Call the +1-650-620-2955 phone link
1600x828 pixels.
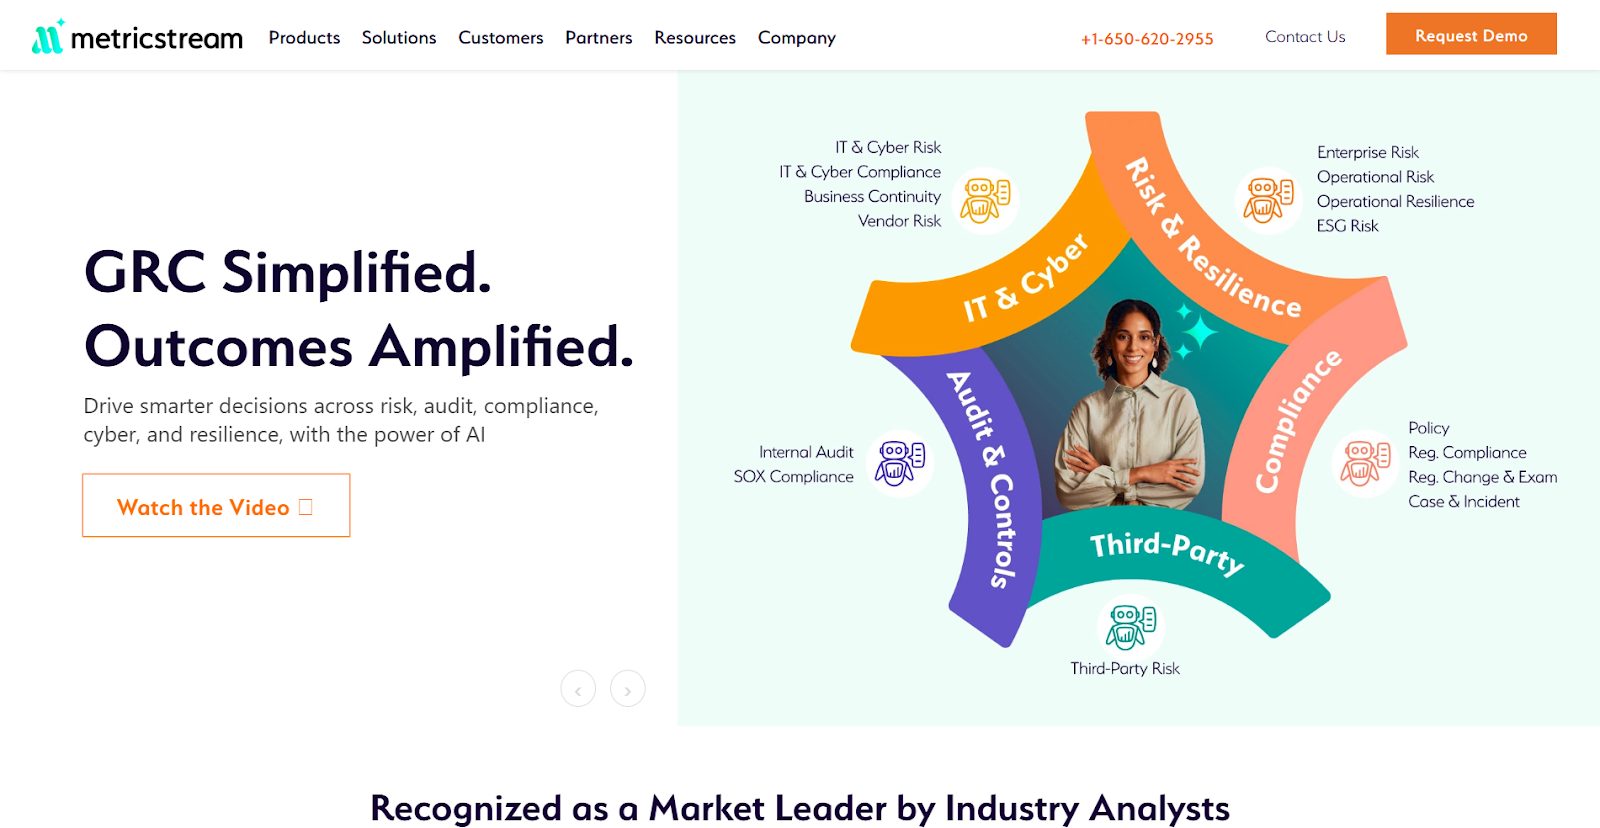pyautogui.click(x=1147, y=39)
